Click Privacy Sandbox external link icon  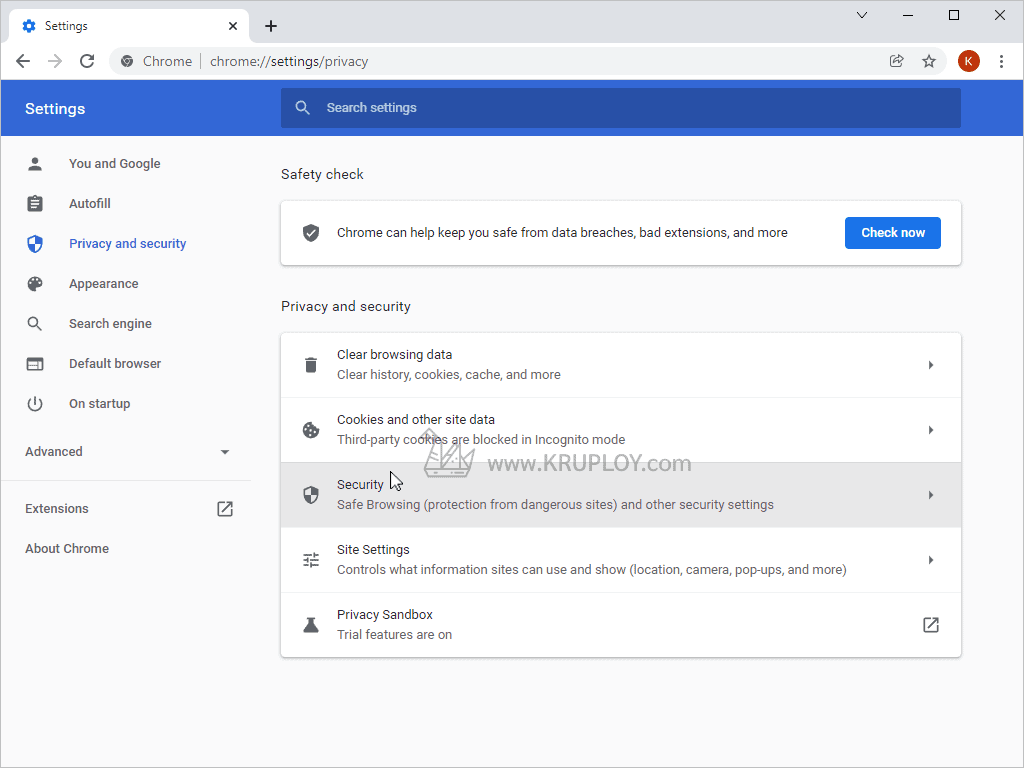(x=931, y=625)
